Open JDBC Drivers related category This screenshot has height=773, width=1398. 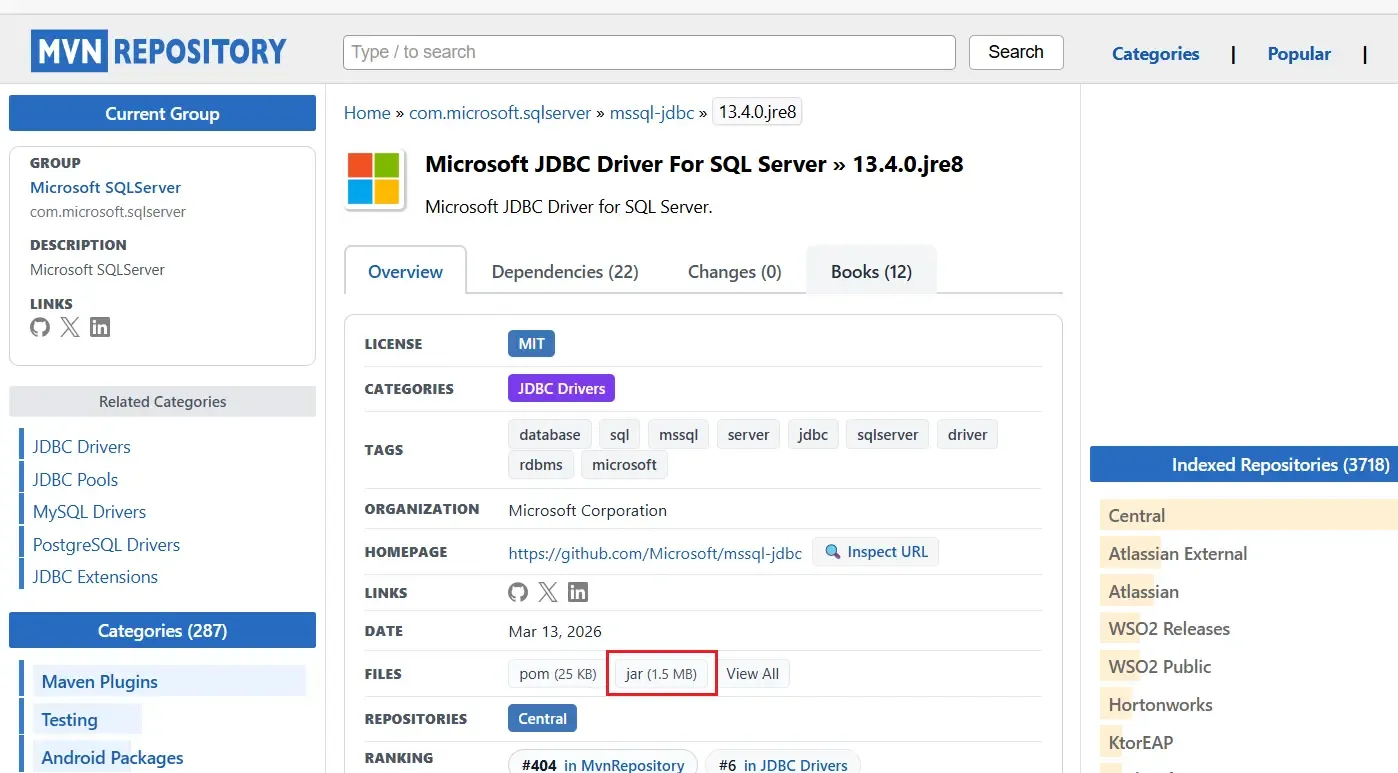[81, 446]
